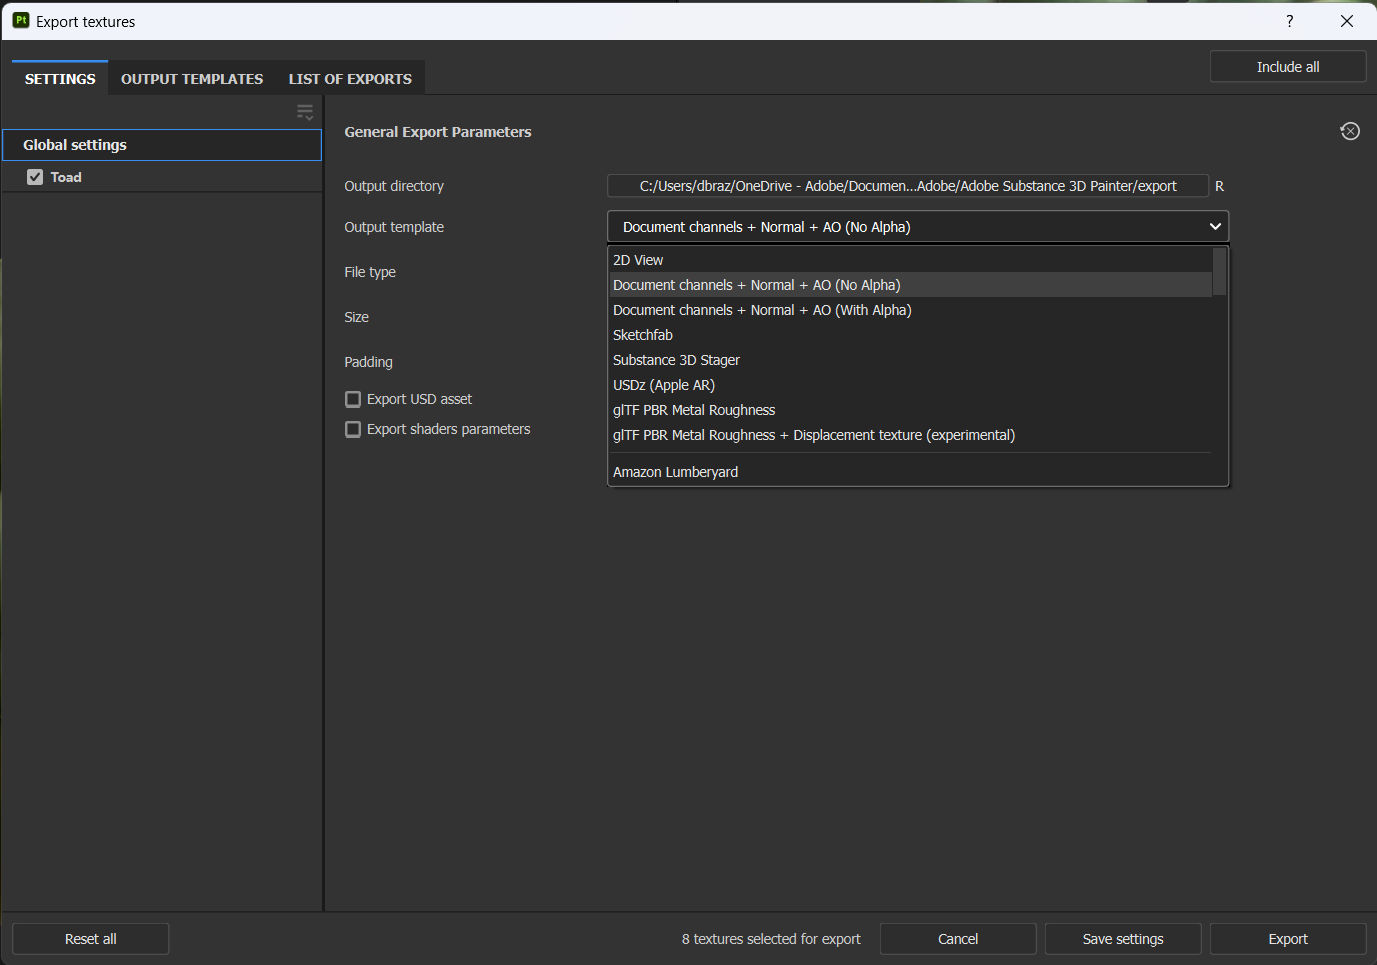The image size is (1377, 965).
Task: Click the File type label
Action: (370, 272)
